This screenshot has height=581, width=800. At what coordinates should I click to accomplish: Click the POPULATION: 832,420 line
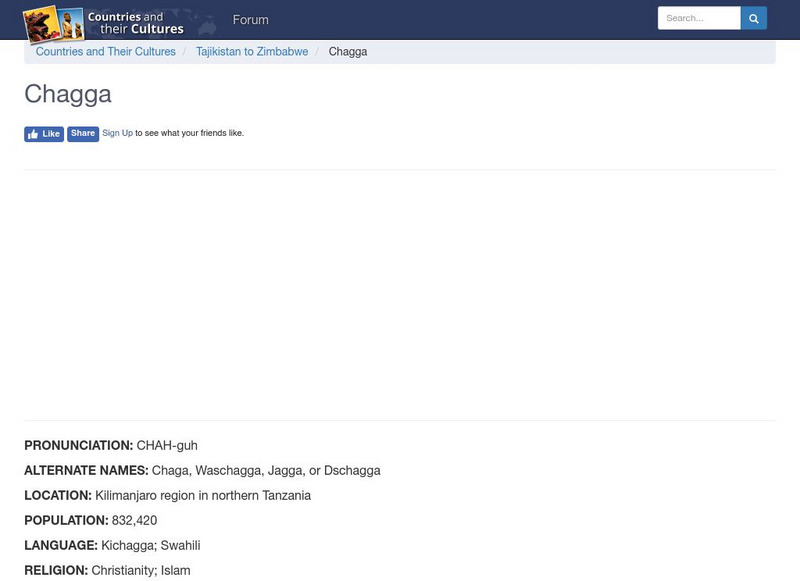coord(90,520)
